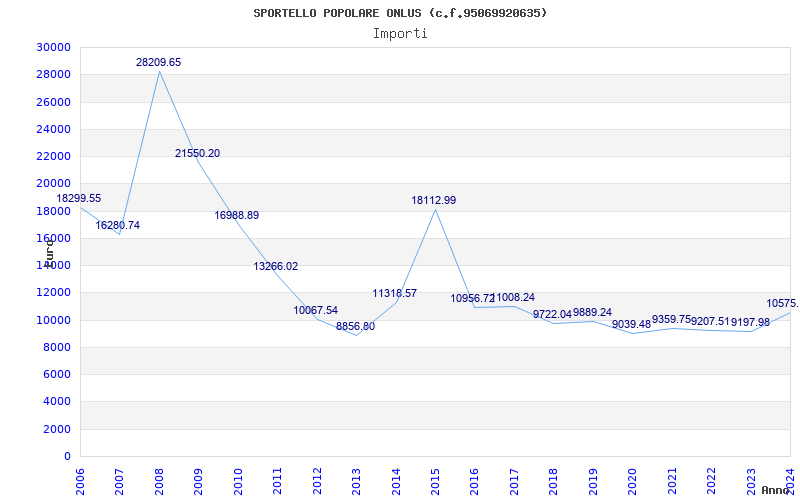Select data label 21550.20

tap(197, 154)
